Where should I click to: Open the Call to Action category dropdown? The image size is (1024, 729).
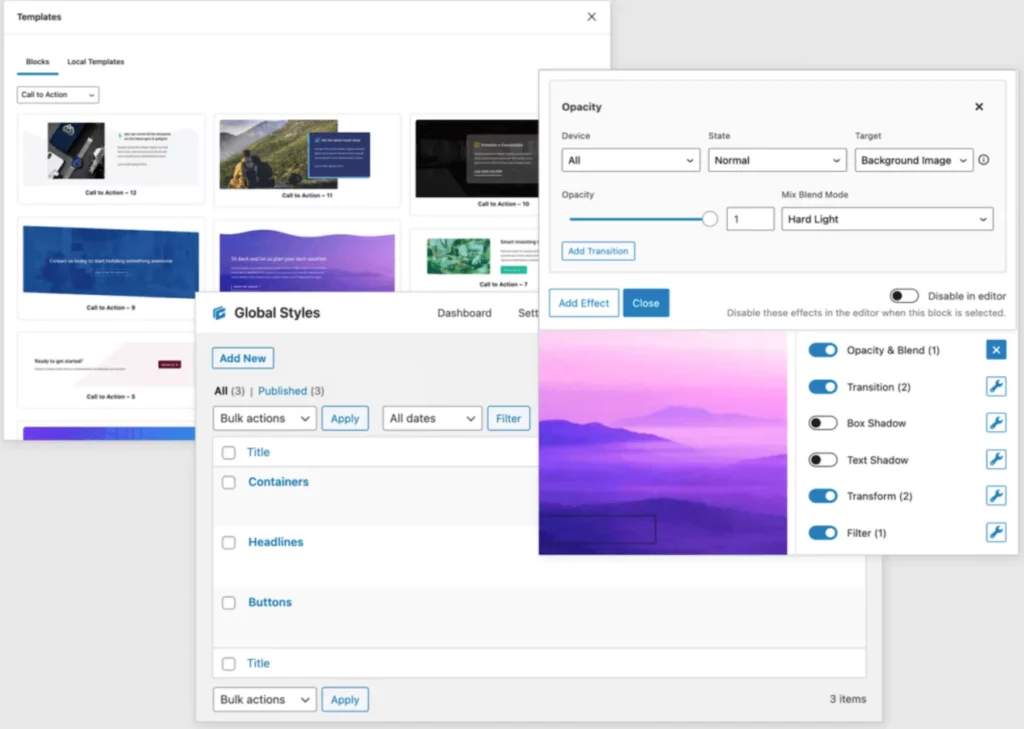coord(57,94)
